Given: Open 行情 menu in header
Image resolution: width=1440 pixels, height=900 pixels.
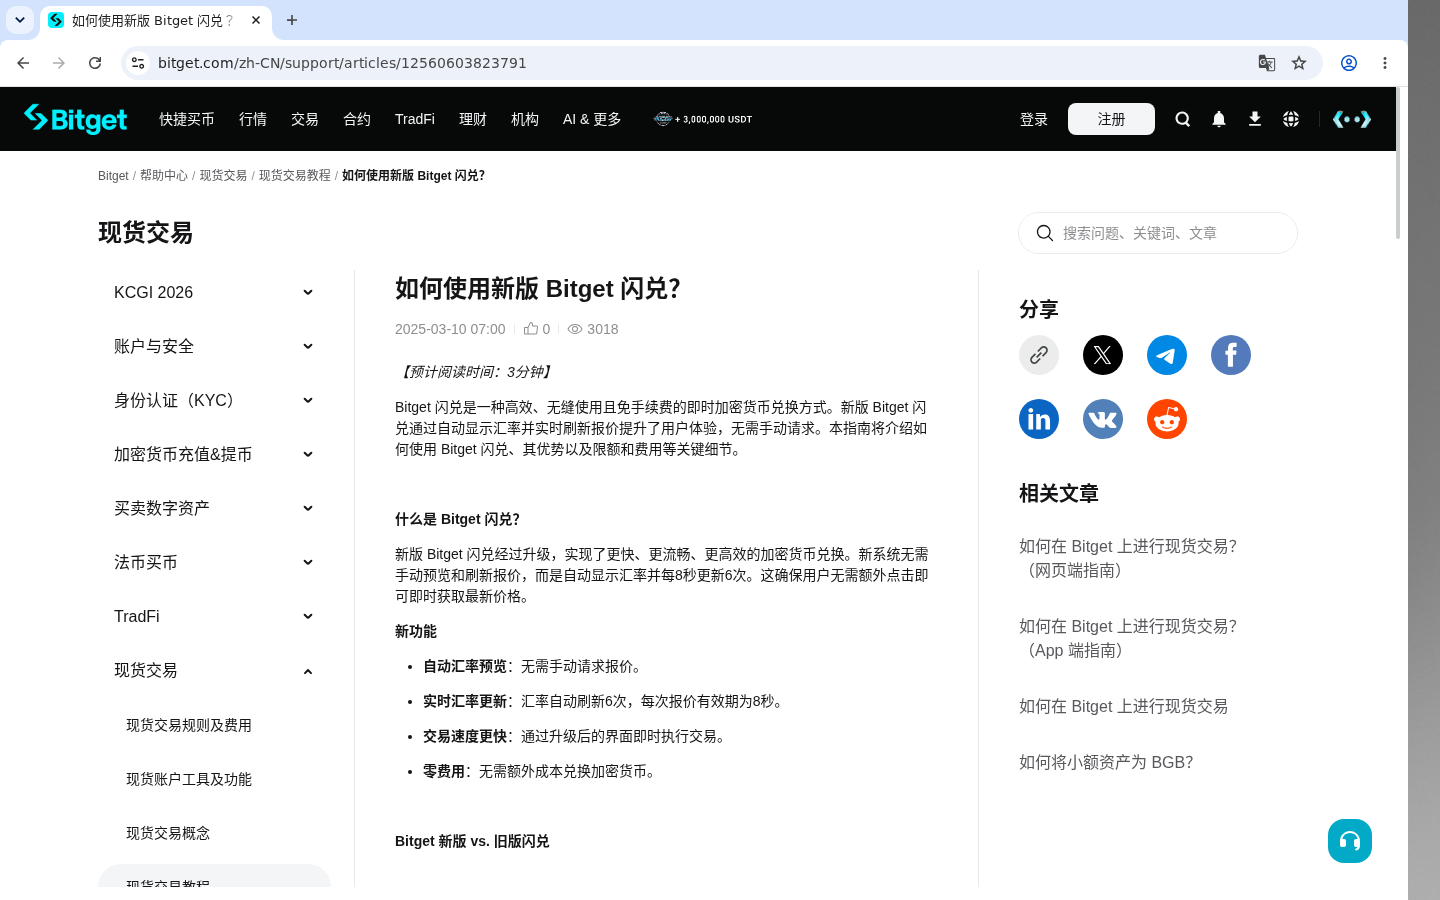Looking at the screenshot, I should tap(253, 119).
